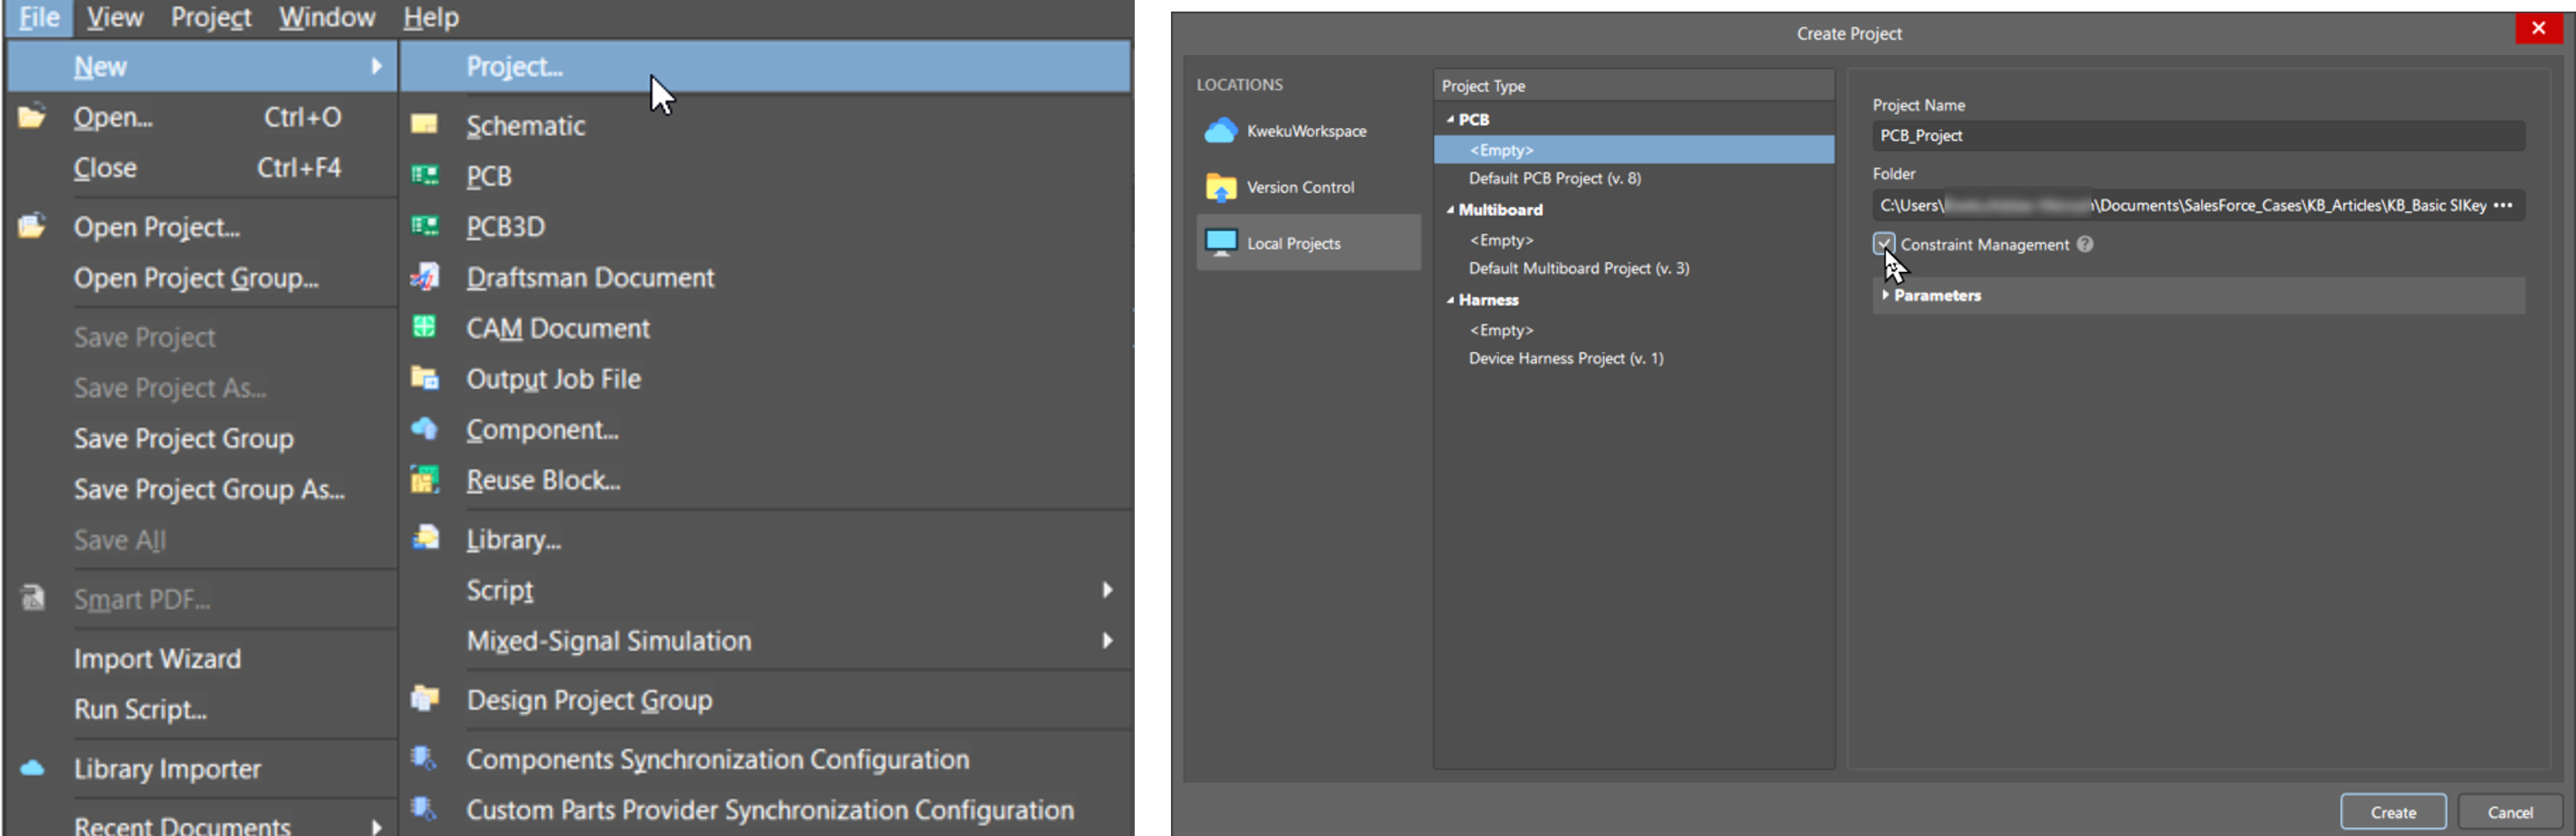The width and height of the screenshot is (2576, 836).
Task: Click the Cancel button
Action: pyautogui.click(x=2510, y=812)
